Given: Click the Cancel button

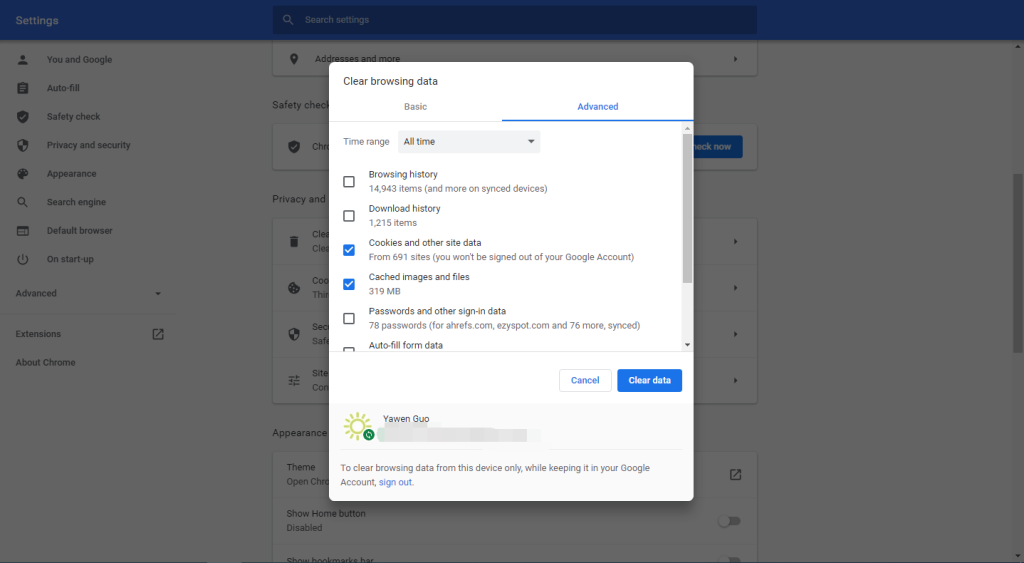Looking at the screenshot, I should point(585,380).
